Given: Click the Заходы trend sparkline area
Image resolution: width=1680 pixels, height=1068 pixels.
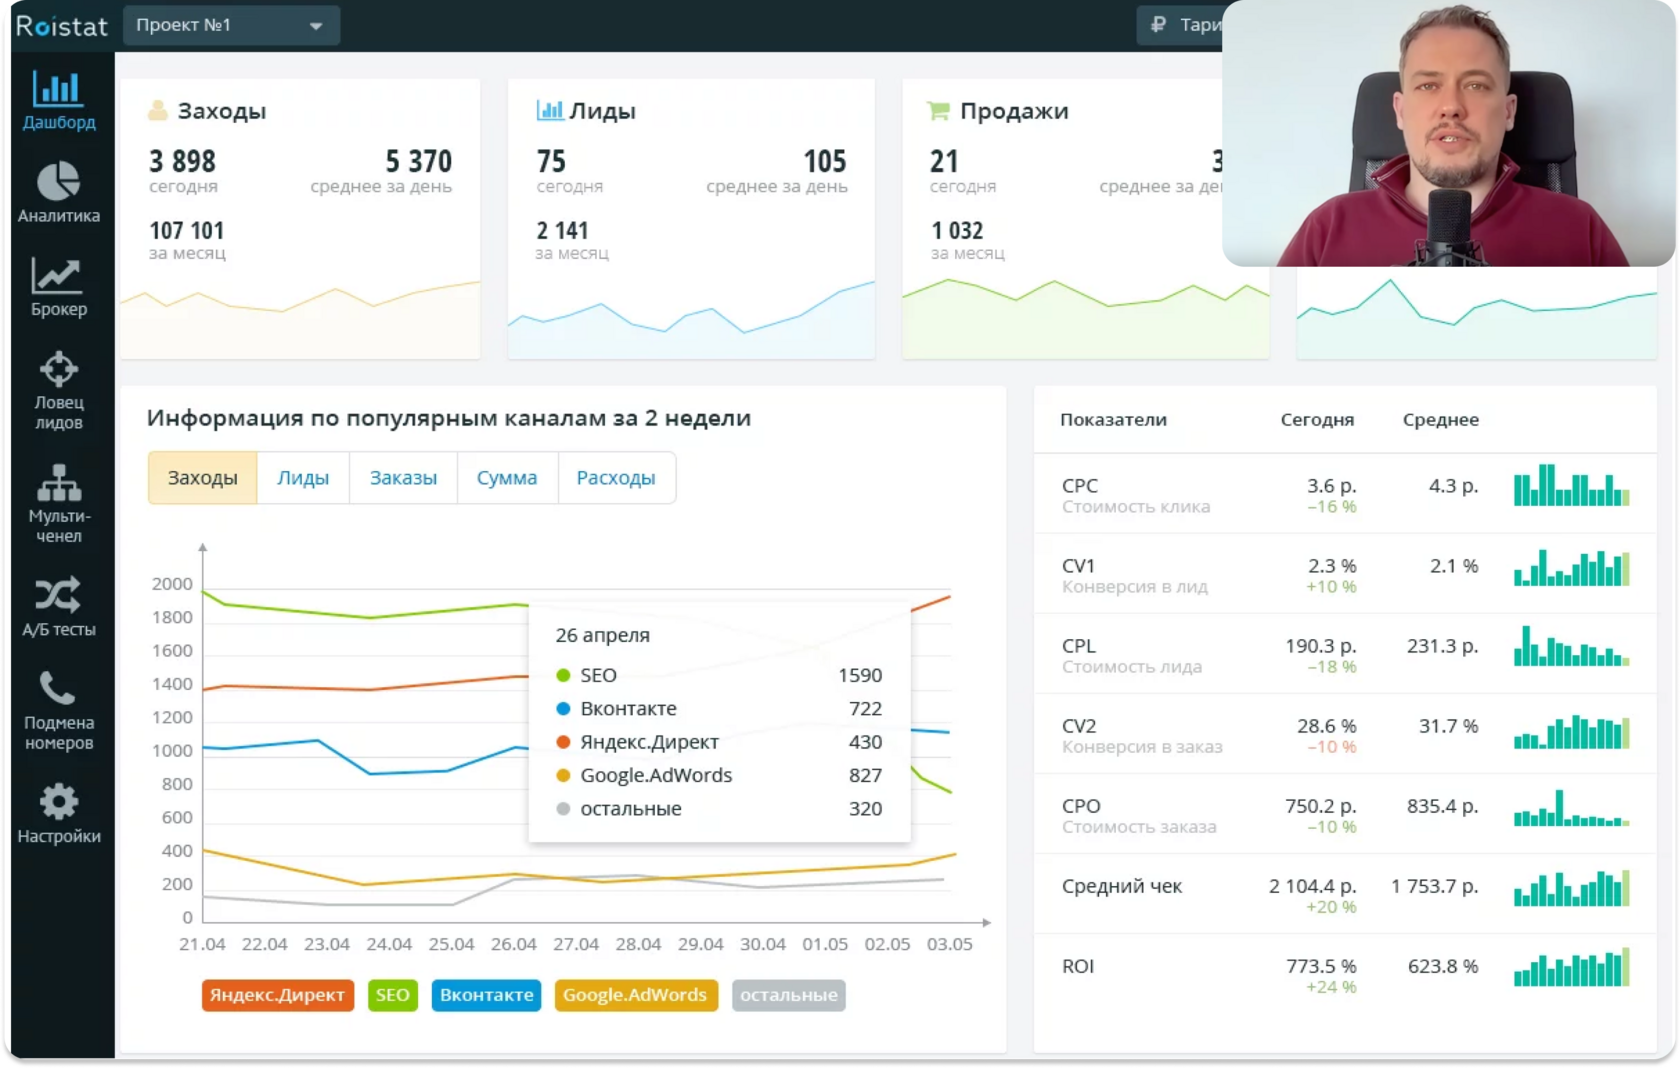Looking at the screenshot, I should (x=300, y=320).
